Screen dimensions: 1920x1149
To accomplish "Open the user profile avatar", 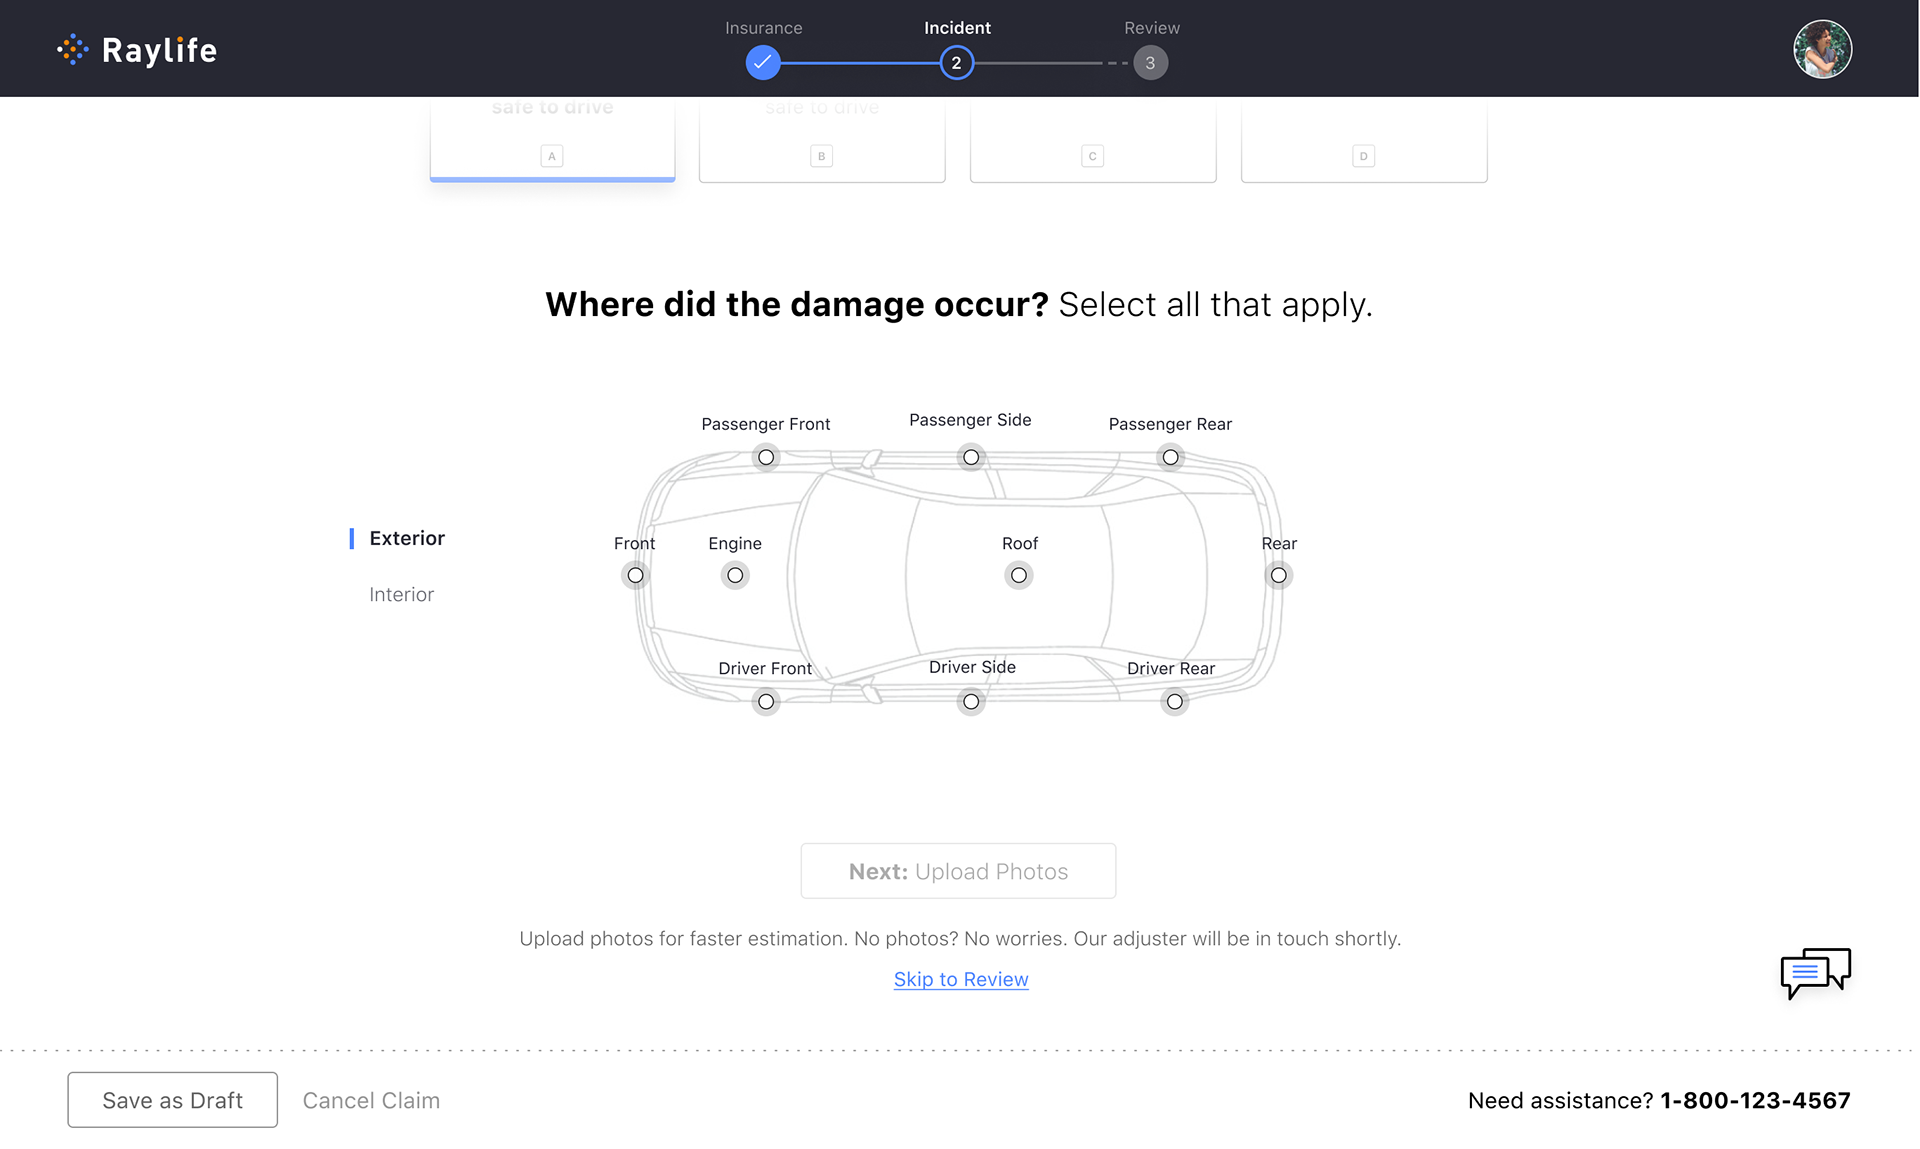I will 1822,49.
